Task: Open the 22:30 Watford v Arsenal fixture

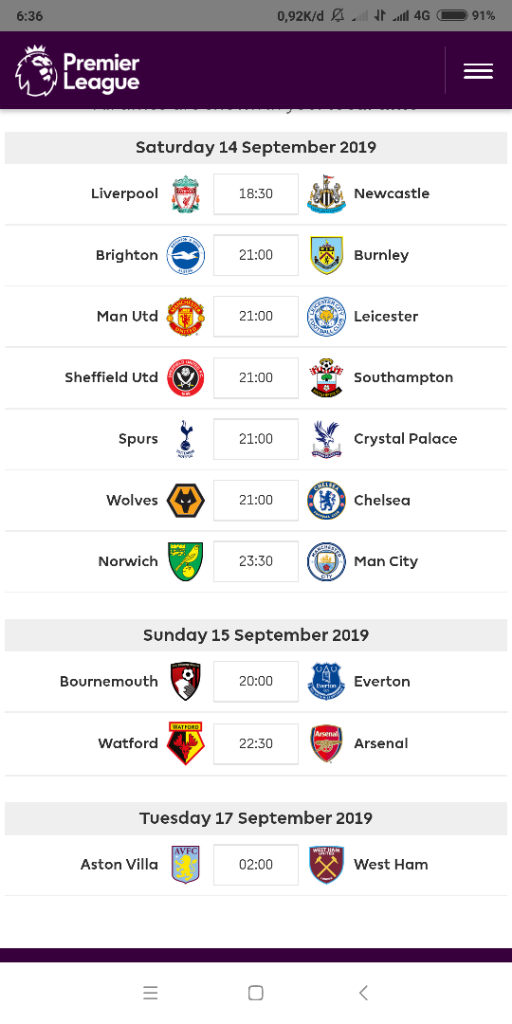Action: point(256,744)
